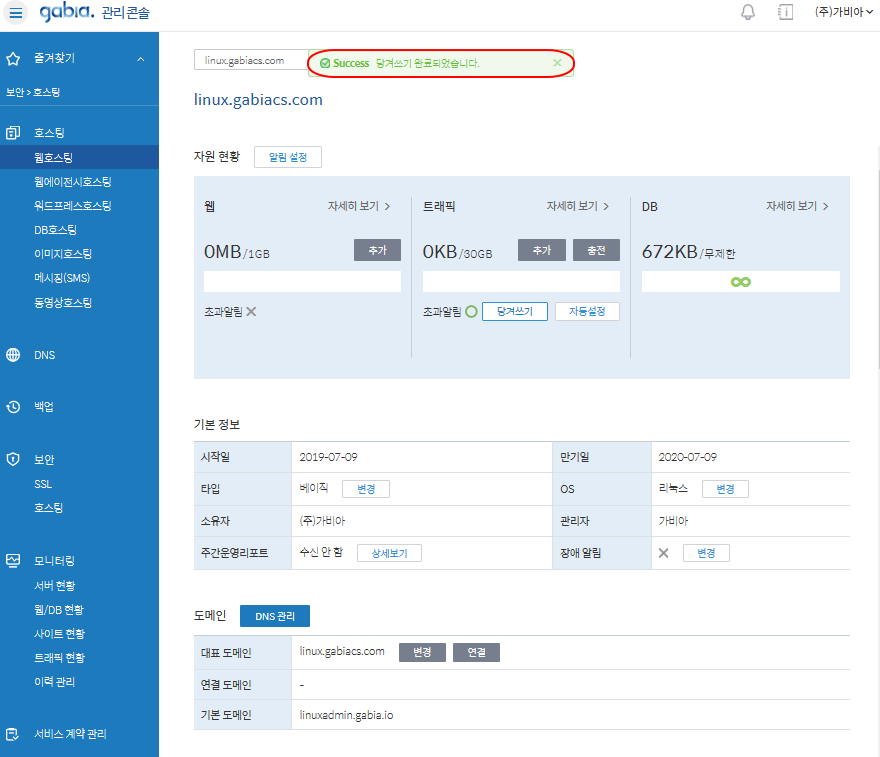This screenshot has height=757, width=880.
Task: Open the info guide icon in header
Action: [x=786, y=12]
